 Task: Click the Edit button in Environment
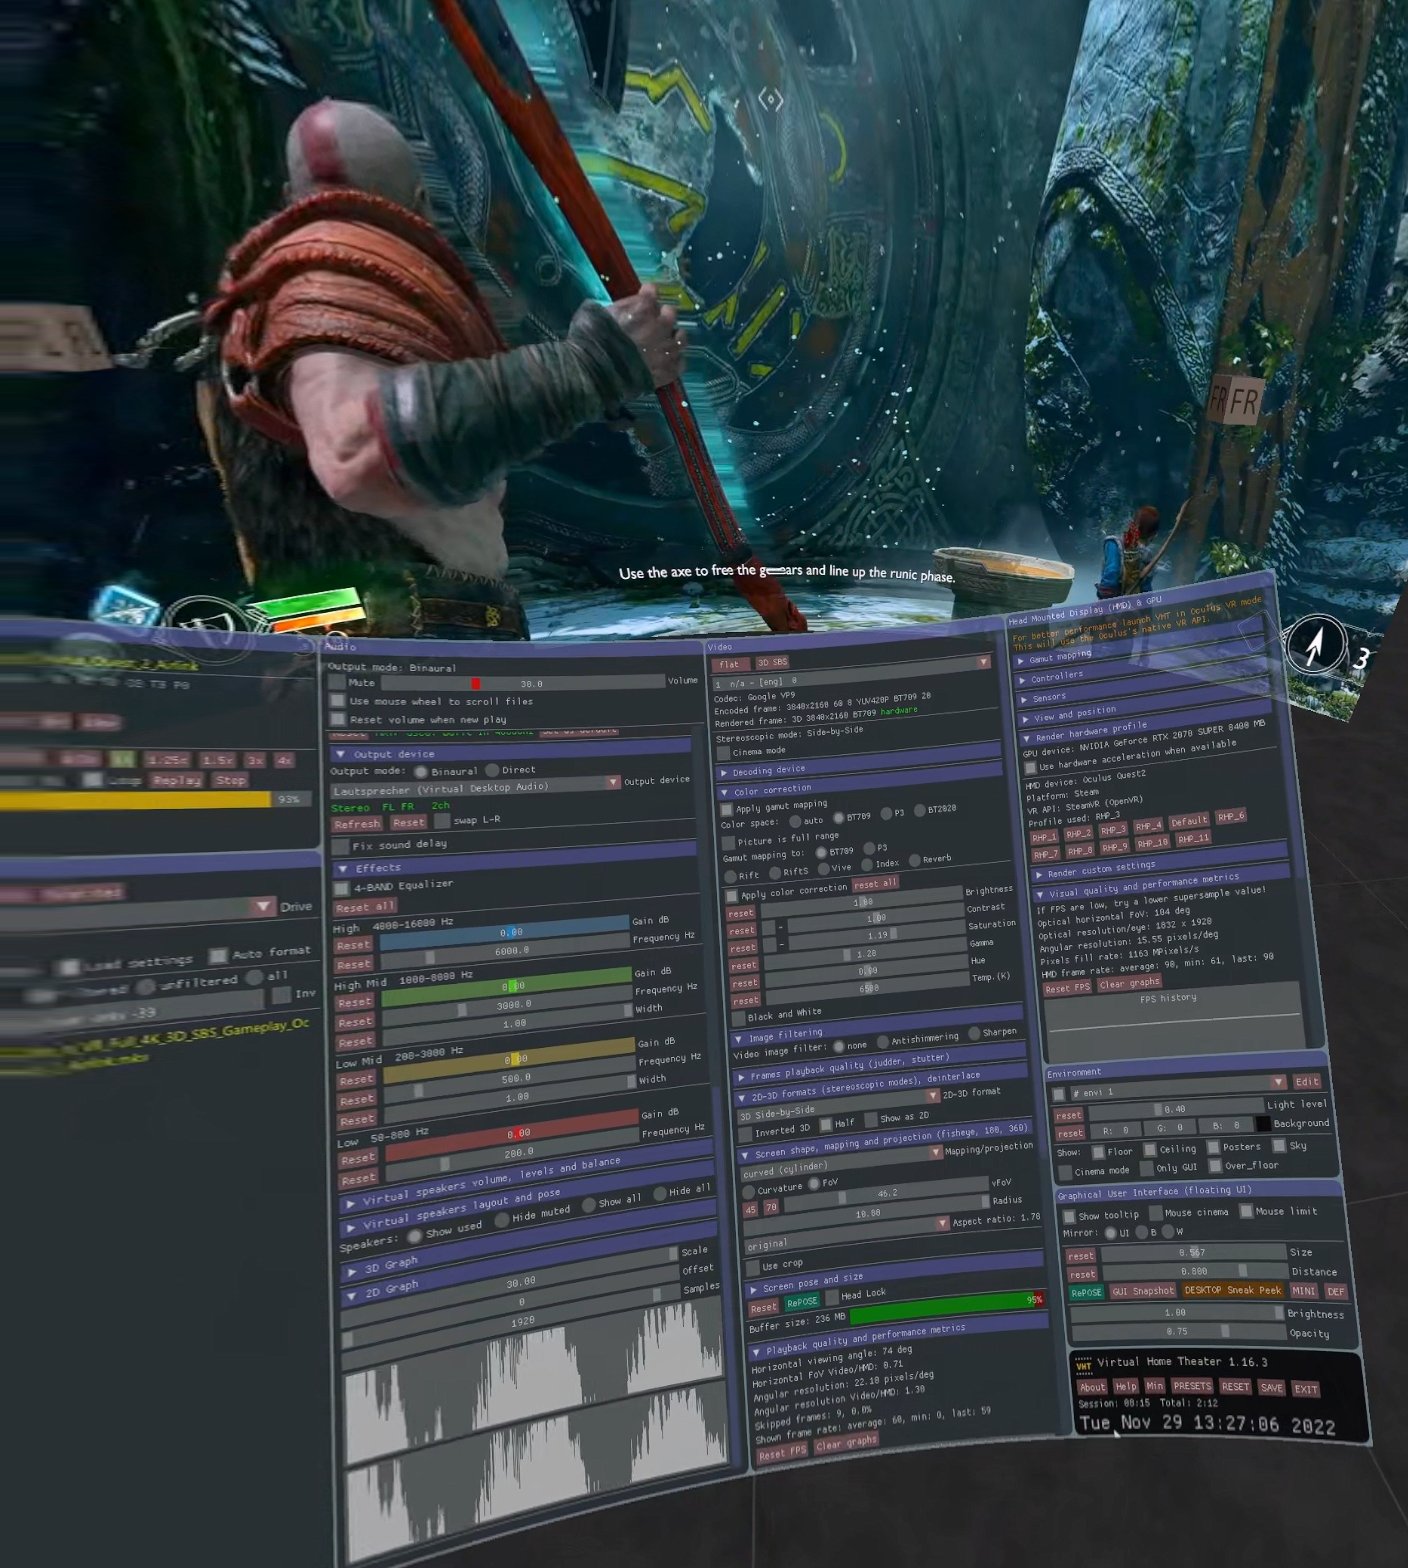tap(1307, 1081)
